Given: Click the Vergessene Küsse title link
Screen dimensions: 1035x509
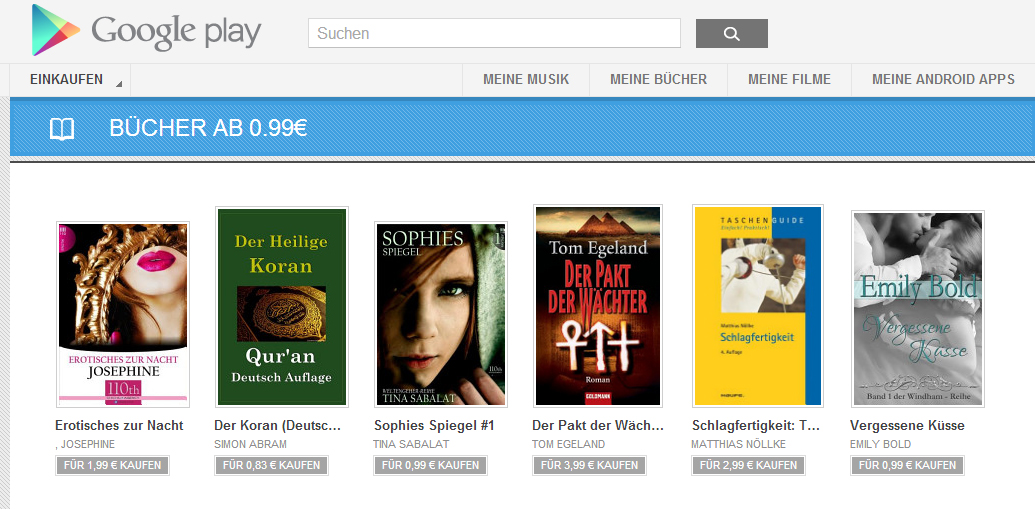Looking at the screenshot, I should pos(908,425).
